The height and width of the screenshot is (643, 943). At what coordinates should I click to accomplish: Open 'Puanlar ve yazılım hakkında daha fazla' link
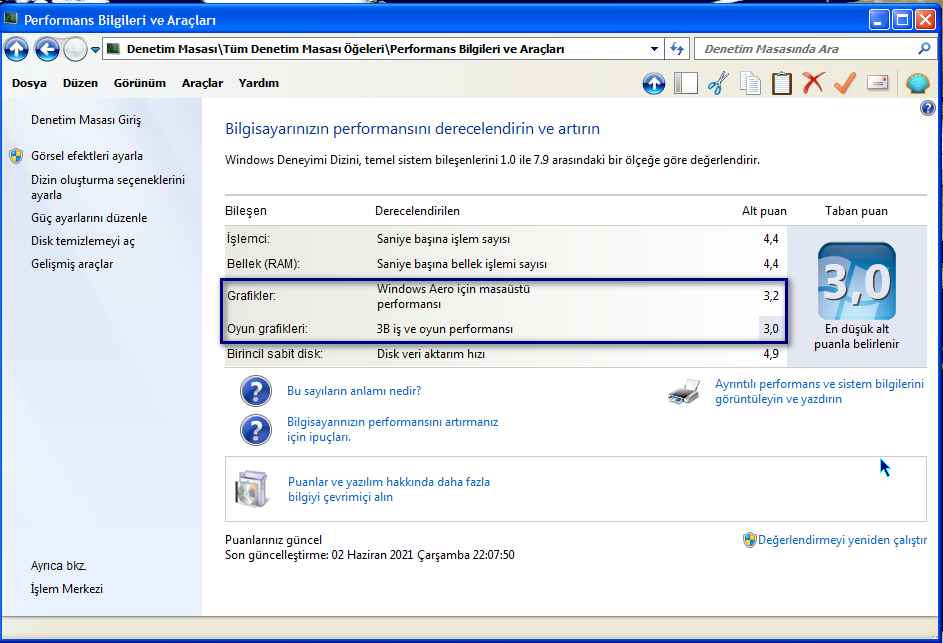[389, 489]
